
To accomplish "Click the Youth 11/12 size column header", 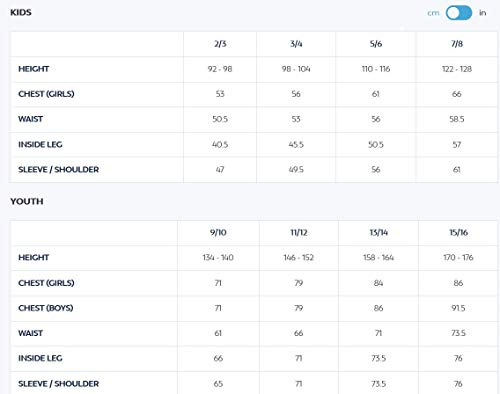I will tap(299, 232).
